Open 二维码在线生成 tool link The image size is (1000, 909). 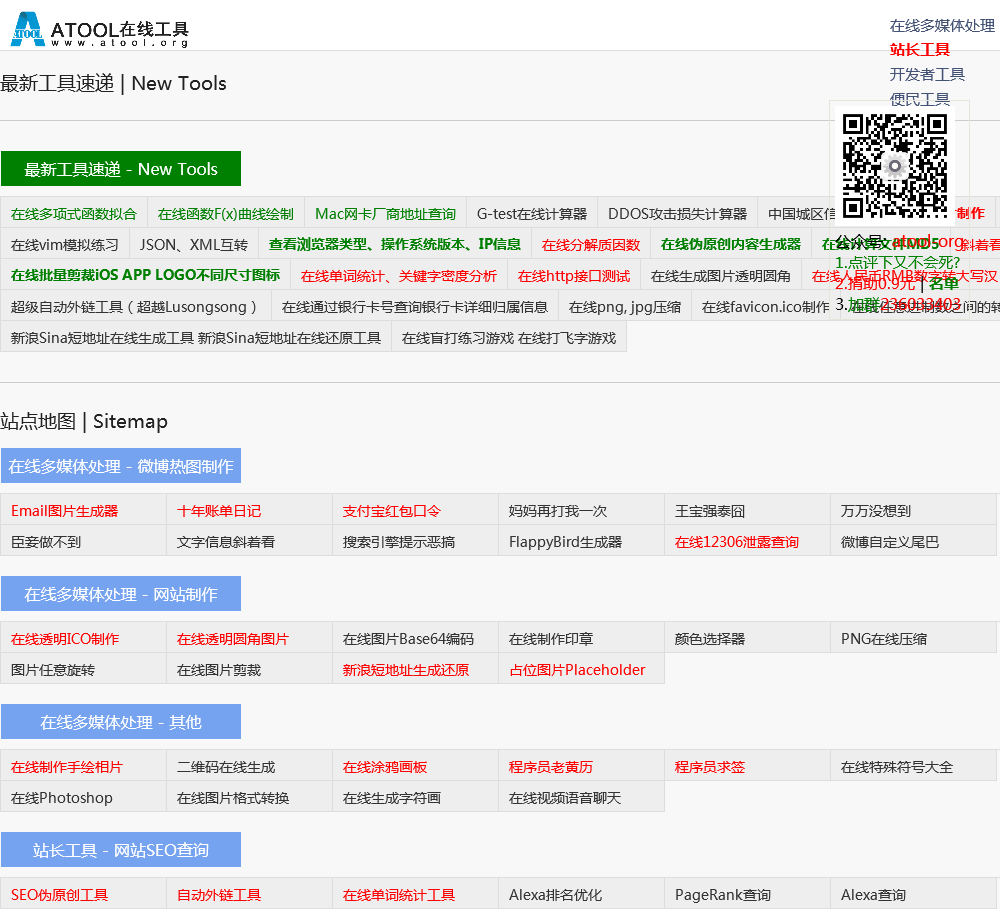tap(226, 767)
